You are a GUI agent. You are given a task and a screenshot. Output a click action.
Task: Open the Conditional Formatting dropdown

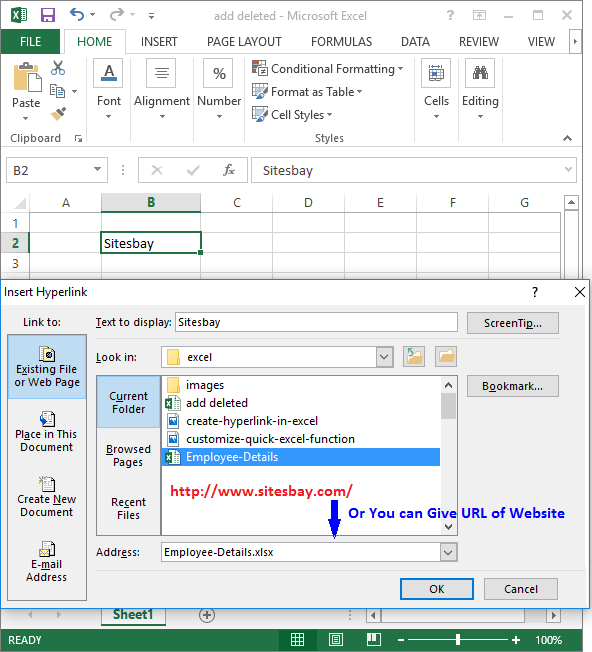tap(328, 69)
